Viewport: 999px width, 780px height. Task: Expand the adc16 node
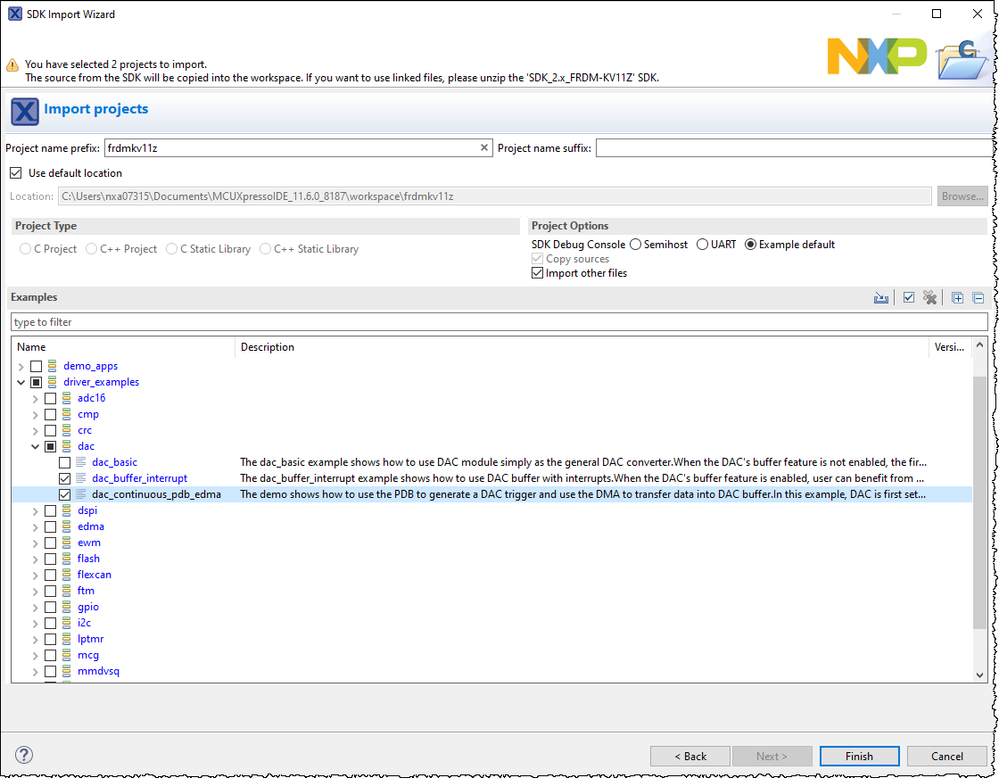[35, 398]
